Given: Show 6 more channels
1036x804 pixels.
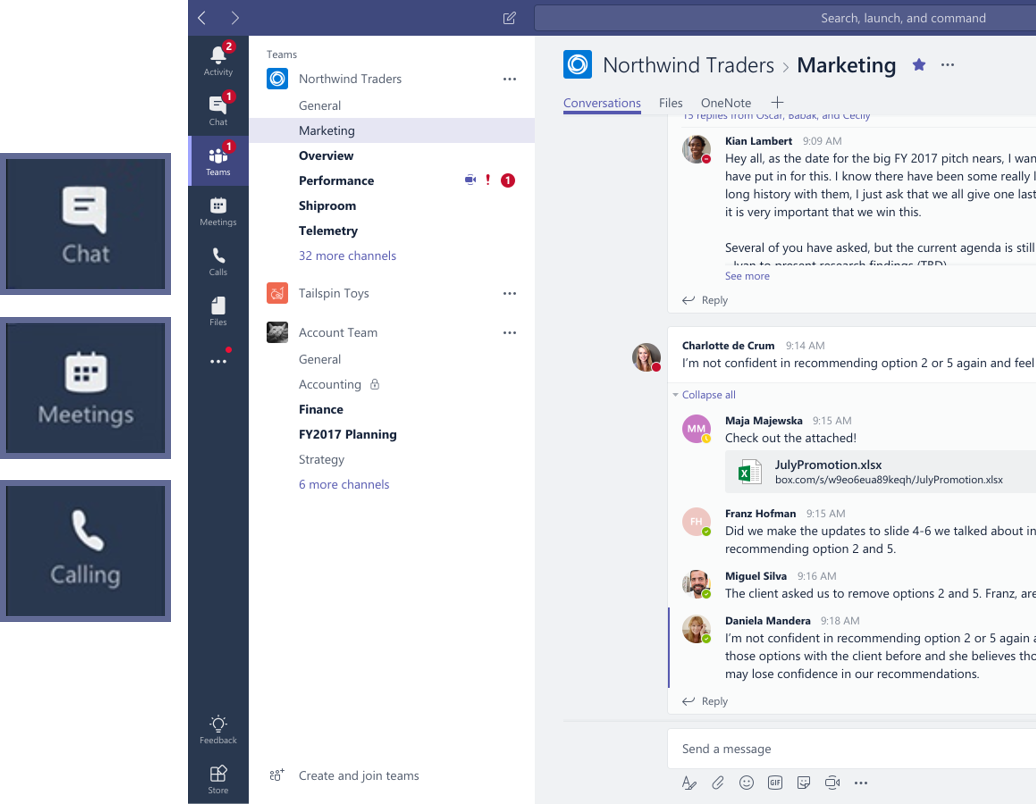Looking at the screenshot, I should point(344,484).
